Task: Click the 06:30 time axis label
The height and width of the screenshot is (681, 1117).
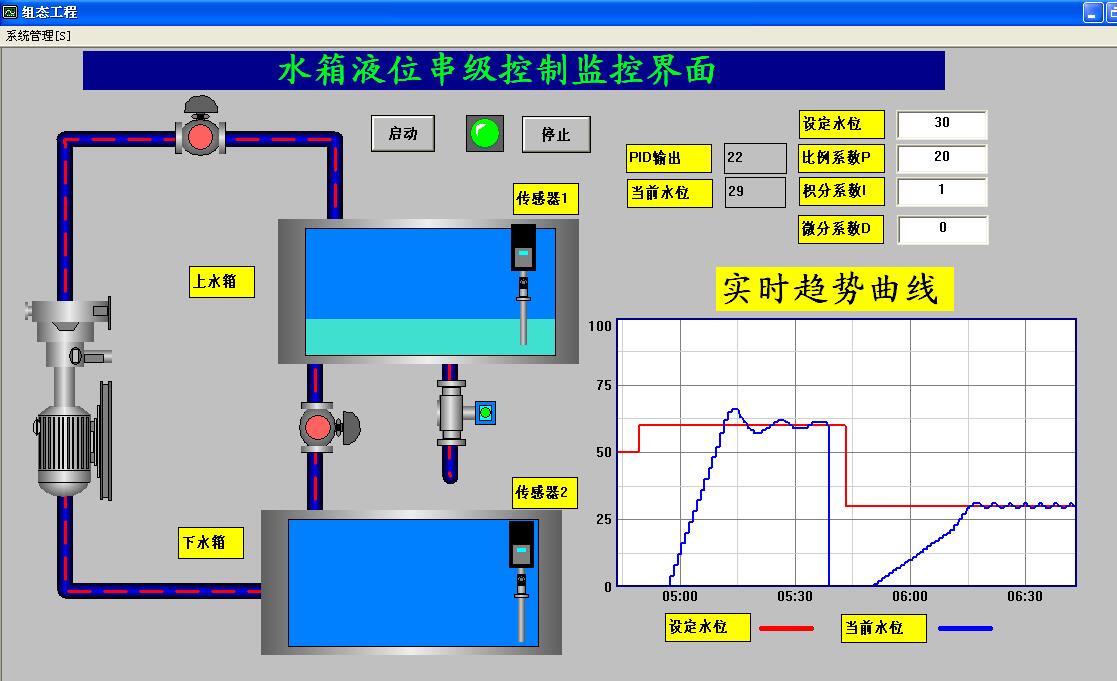Action: [1024, 596]
